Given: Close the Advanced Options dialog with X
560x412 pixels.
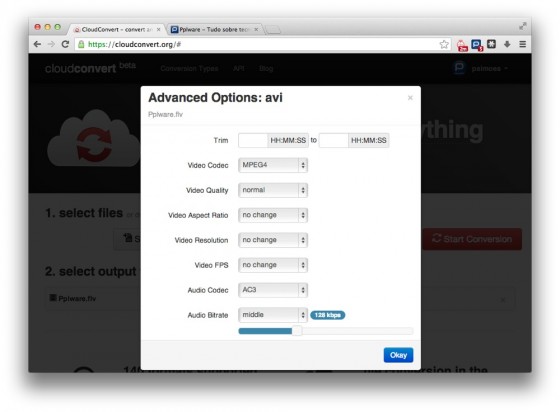Looking at the screenshot, I should [410, 98].
